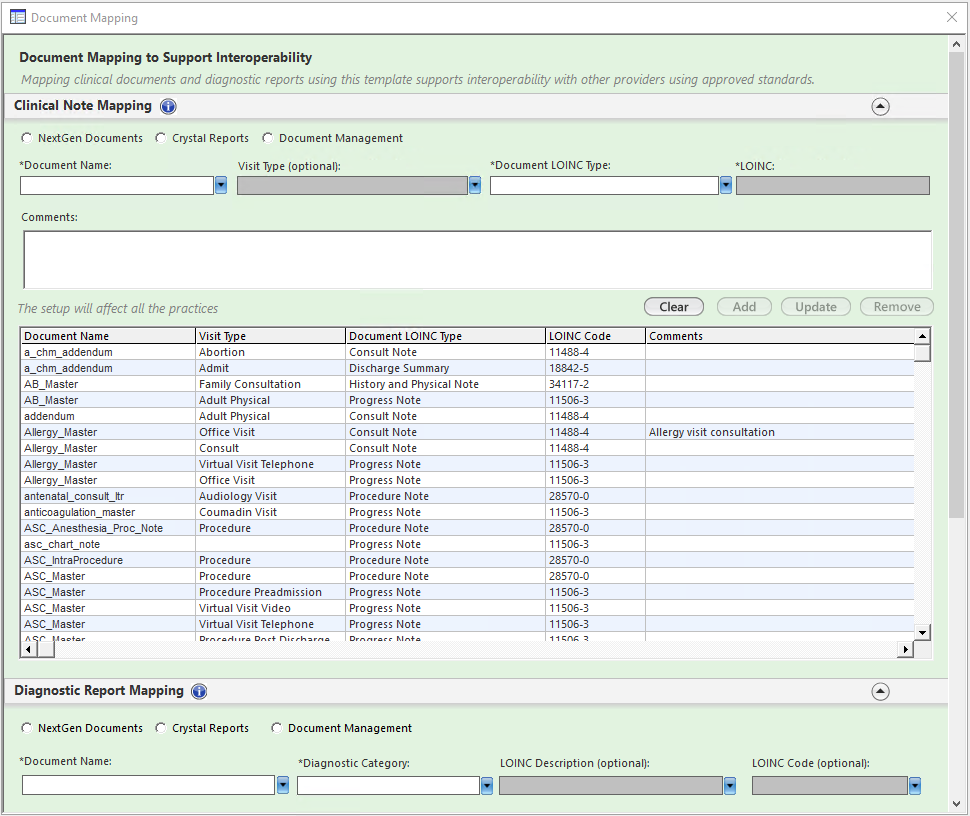Select the a_chm_addendum Abortion row
Image resolution: width=970 pixels, height=816 pixels.
467,352
